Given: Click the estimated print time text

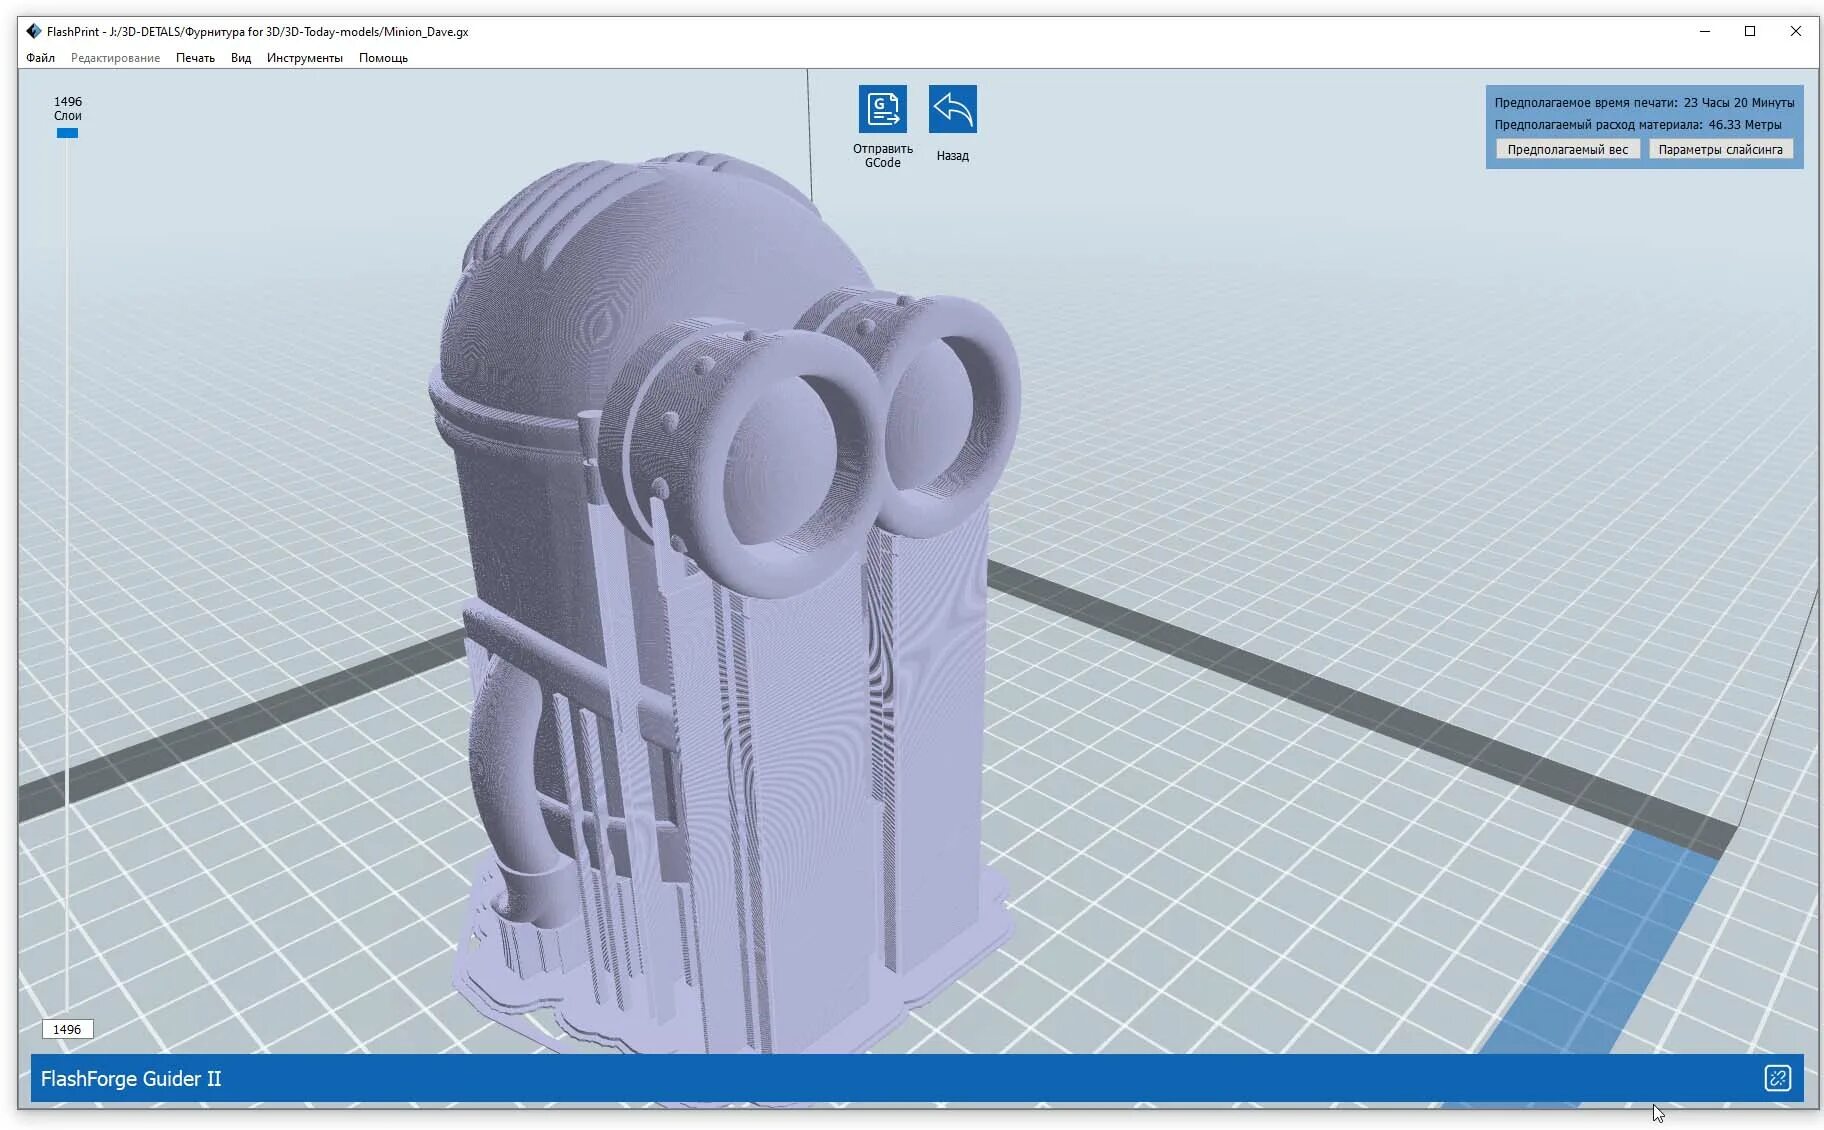Looking at the screenshot, I should click(x=1644, y=102).
